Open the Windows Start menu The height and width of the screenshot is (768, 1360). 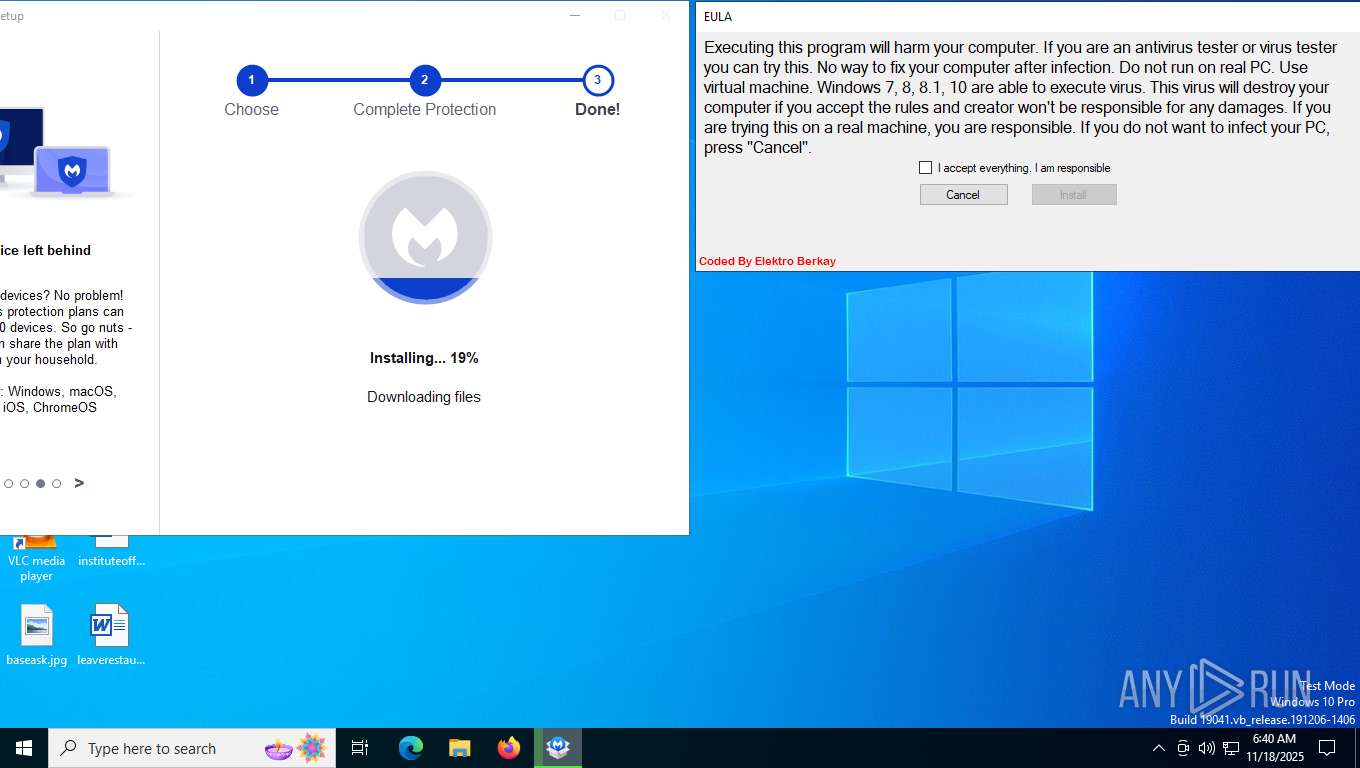[x=24, y=748]
